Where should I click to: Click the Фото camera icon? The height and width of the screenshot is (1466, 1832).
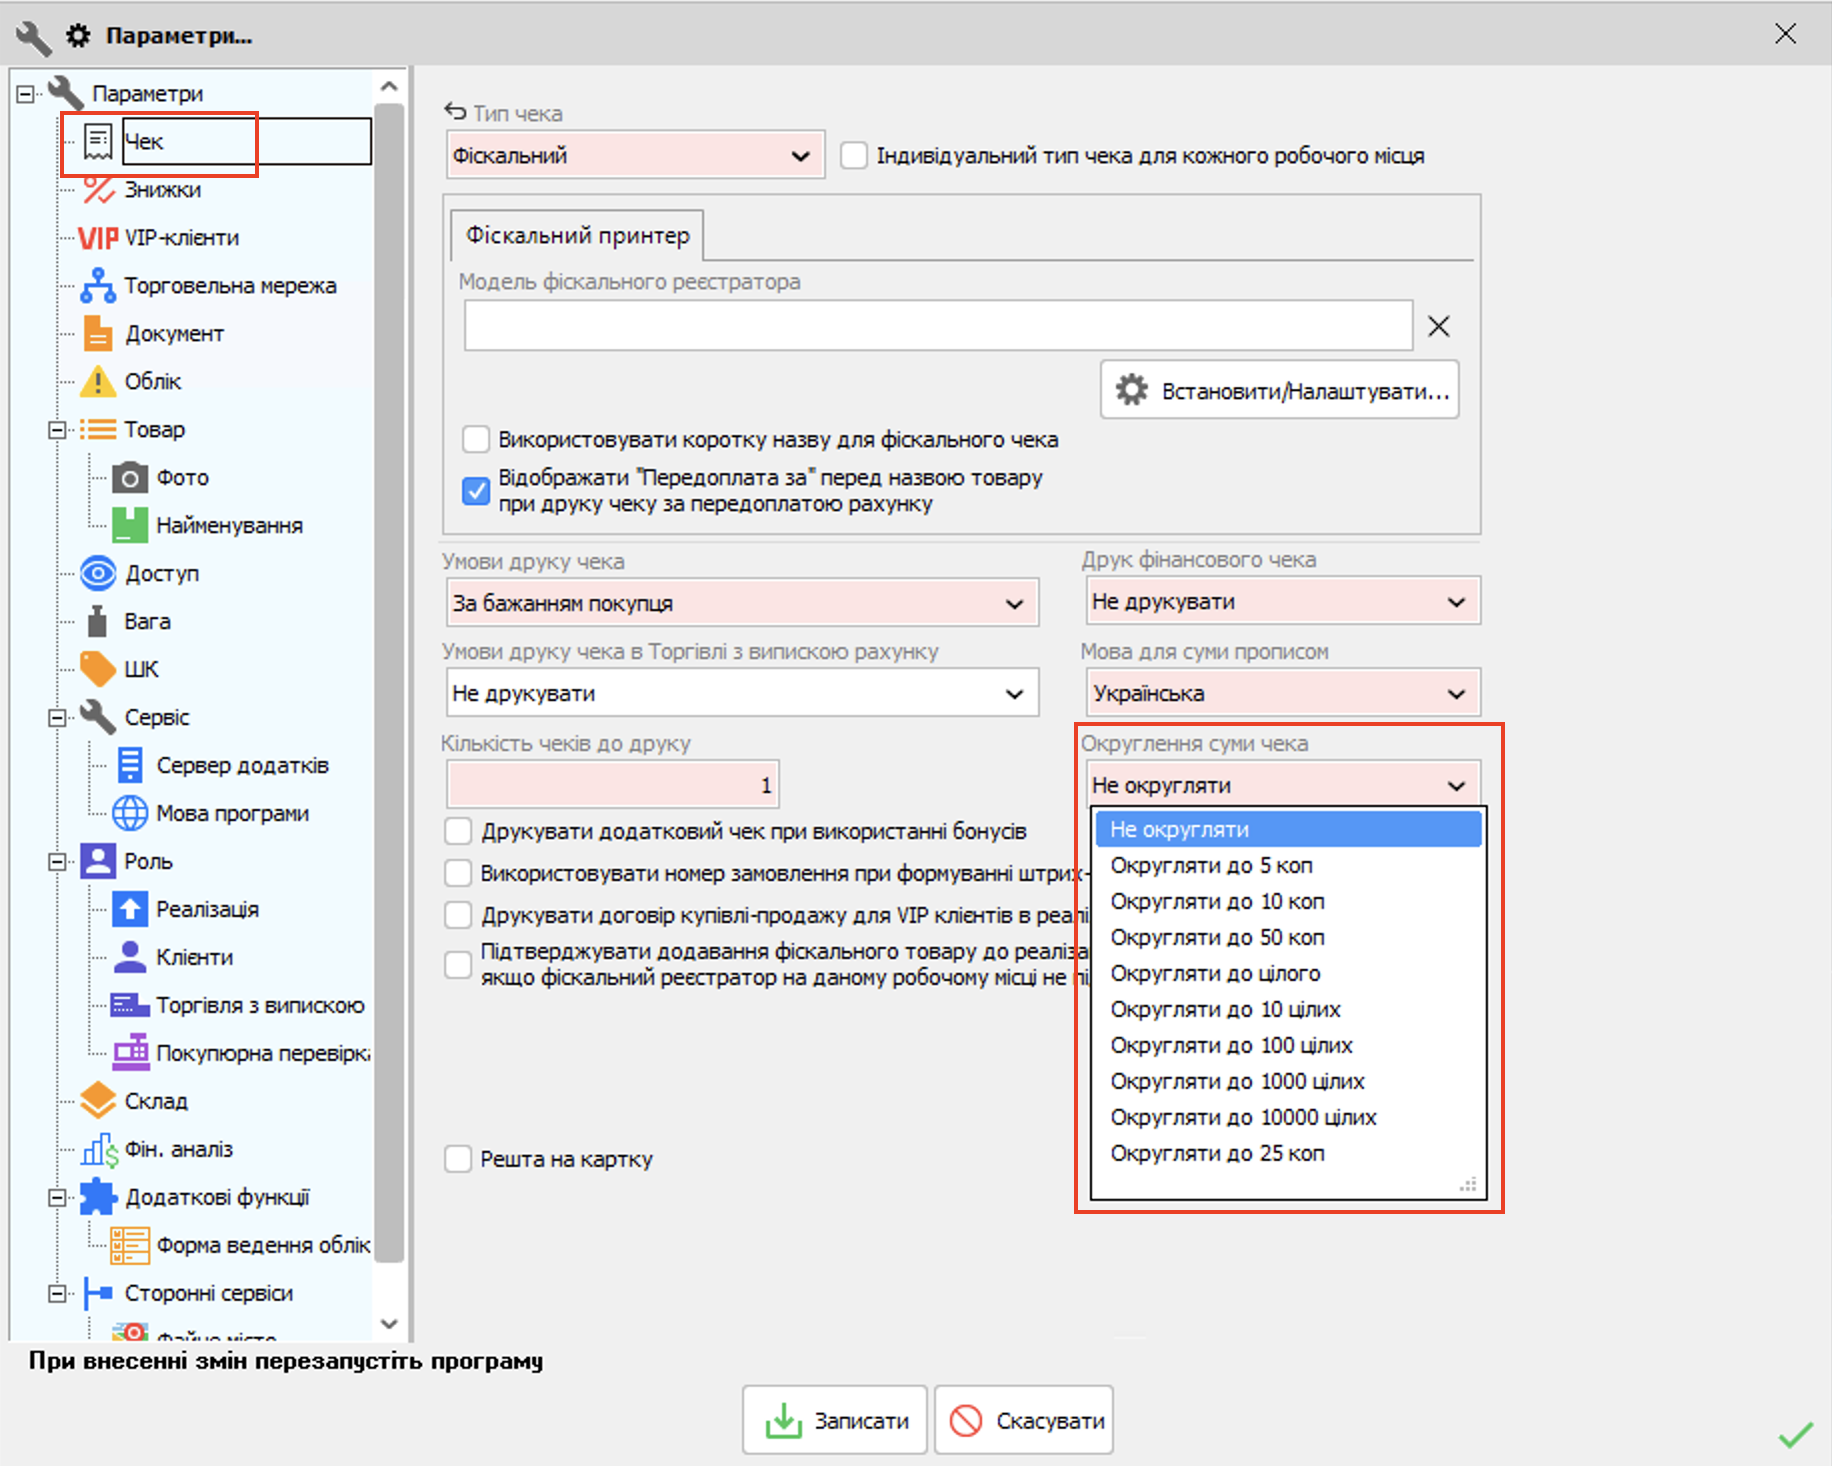130,477
